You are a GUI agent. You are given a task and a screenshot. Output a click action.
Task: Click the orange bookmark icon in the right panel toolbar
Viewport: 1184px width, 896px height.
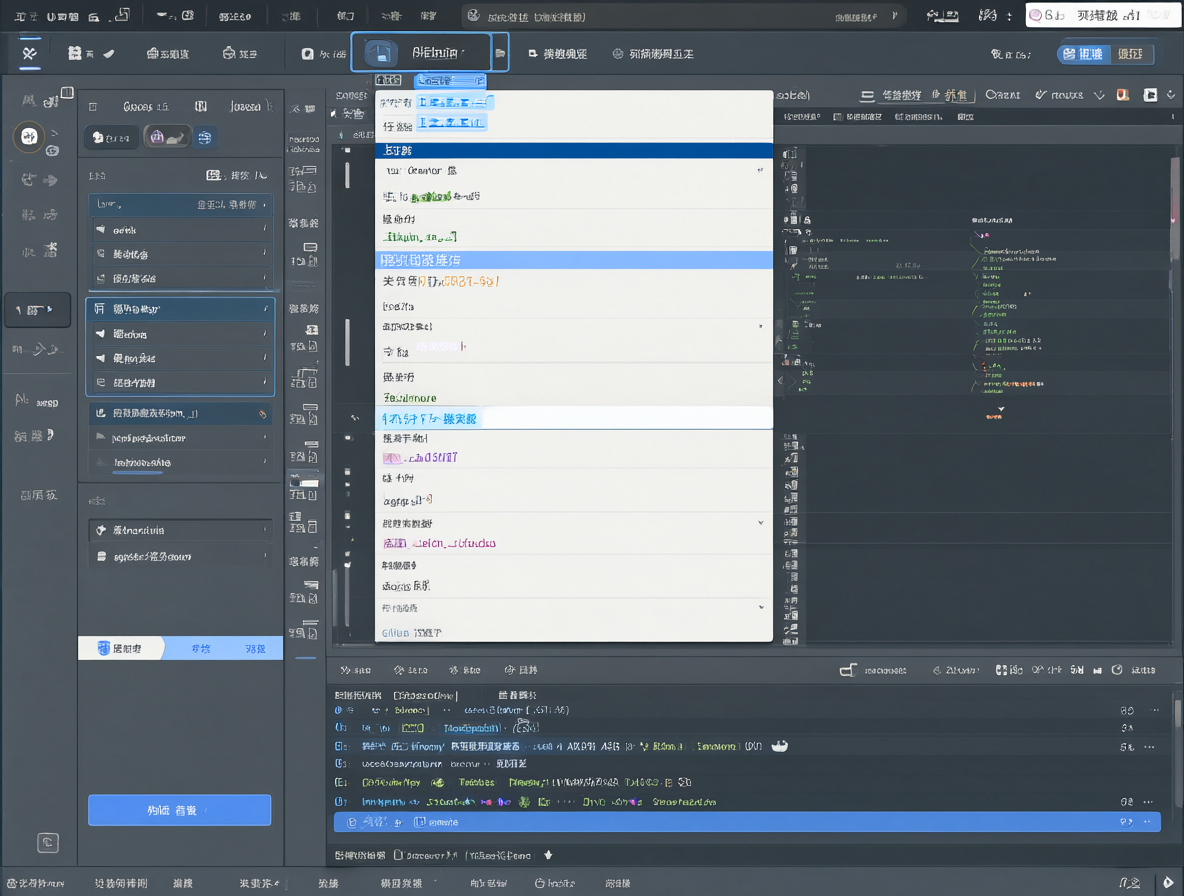click(x=1123, y=94)
